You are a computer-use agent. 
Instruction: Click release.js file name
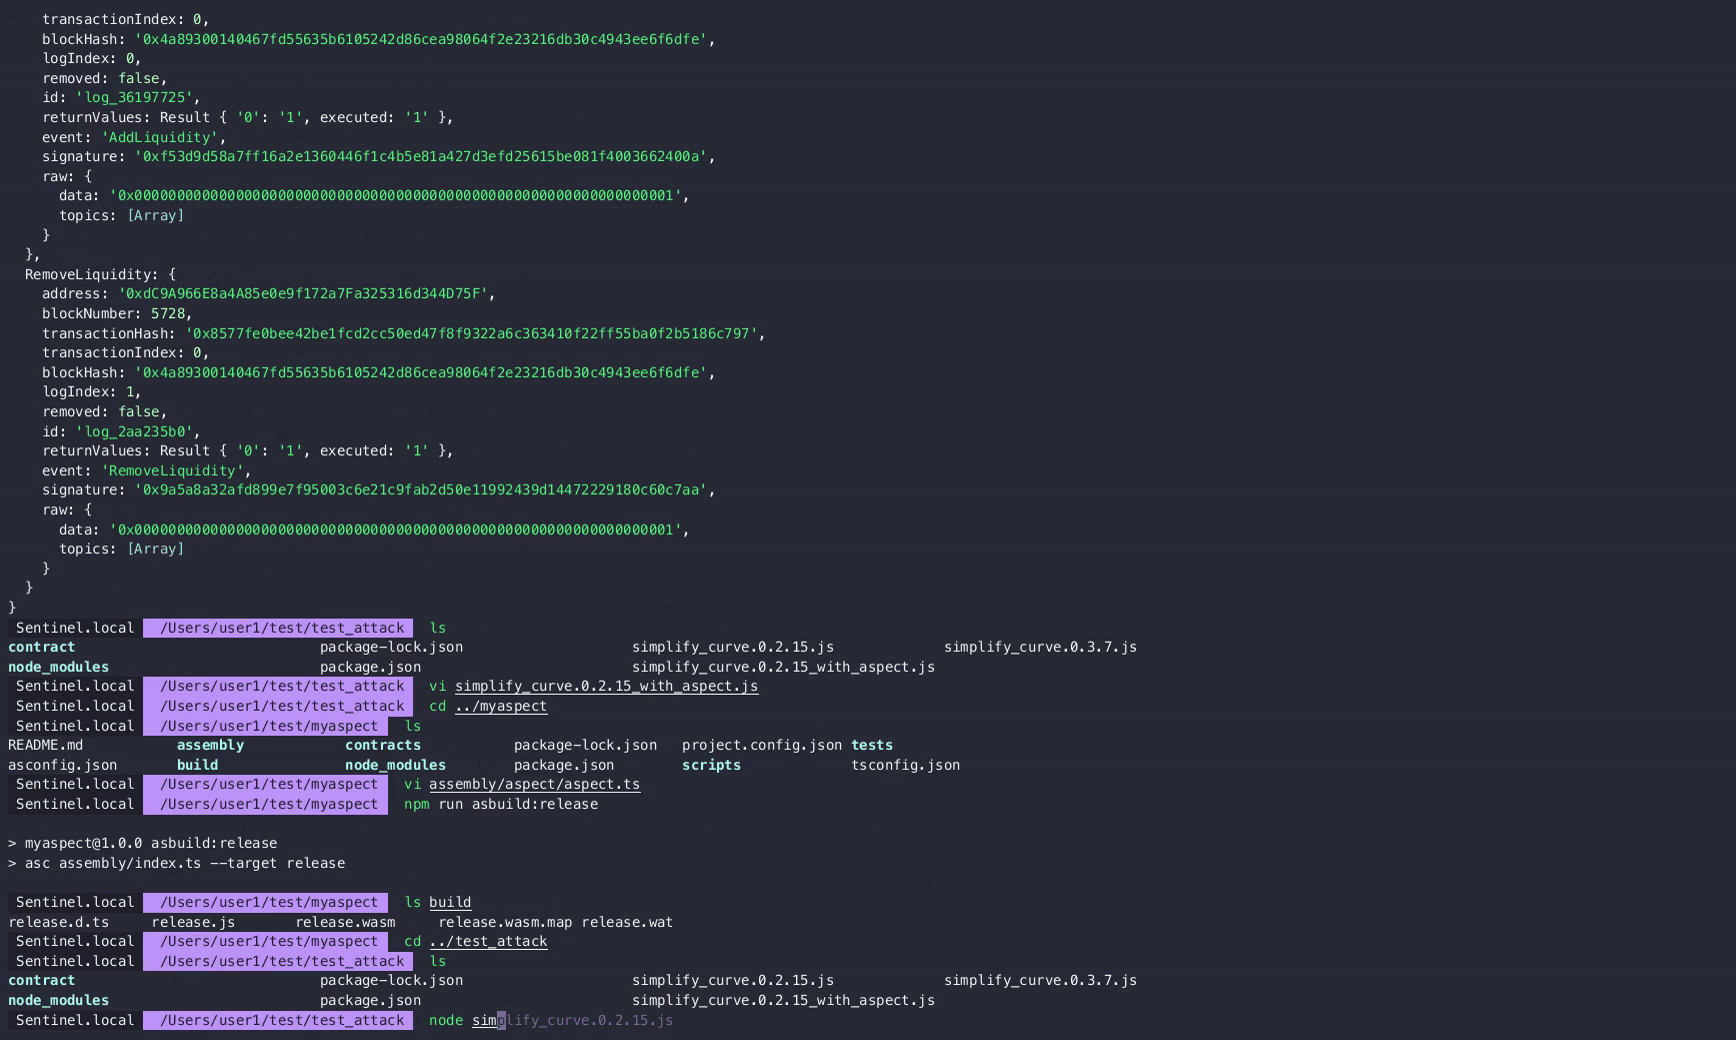(x=193, y=922)
